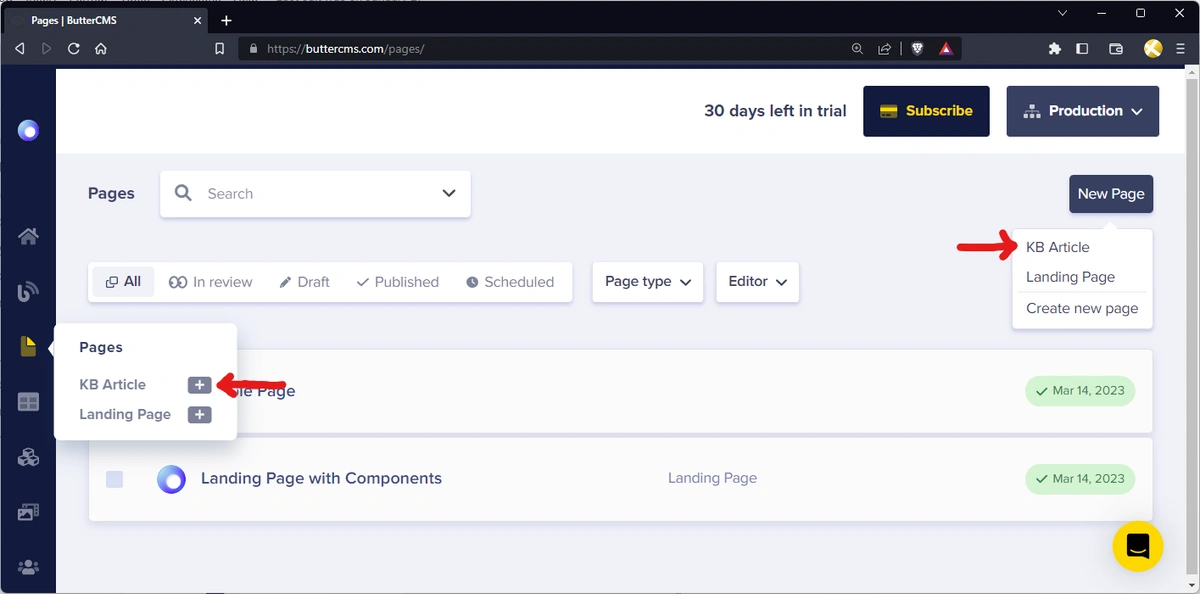Open Content types cubes icon in sidebar
Image resolution: width=1200 pixels, height=594 pixels.
28,457
